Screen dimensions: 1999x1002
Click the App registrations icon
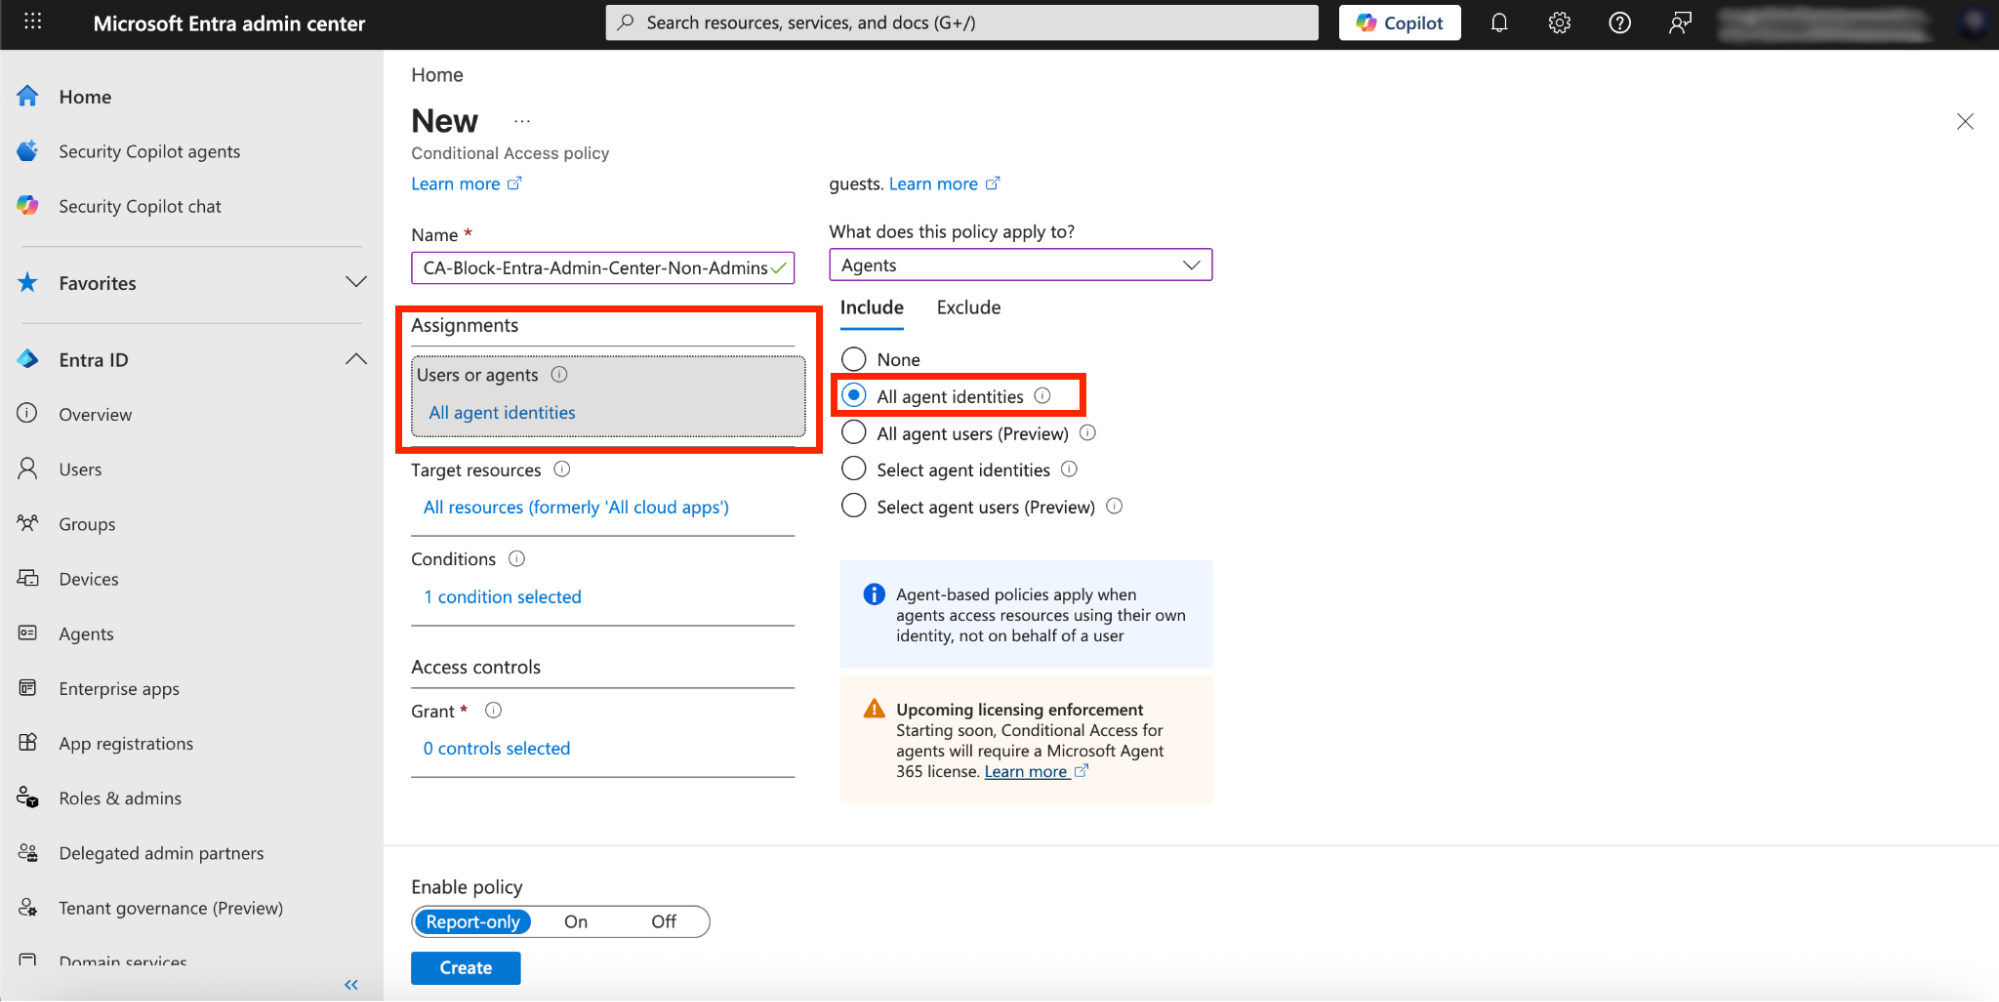click(x=28, y=743)
